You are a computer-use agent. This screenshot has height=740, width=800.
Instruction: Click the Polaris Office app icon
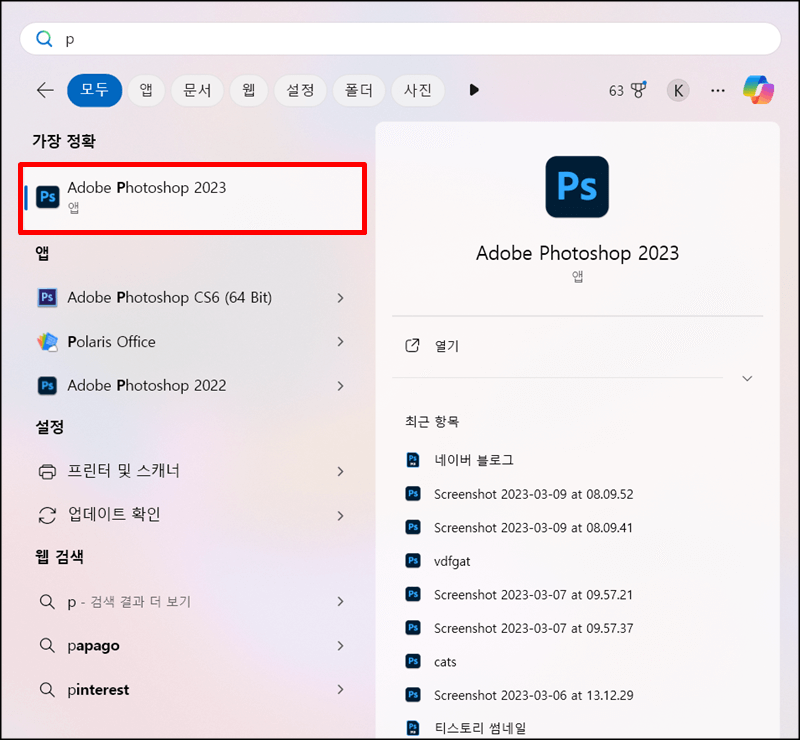point(47,342)
